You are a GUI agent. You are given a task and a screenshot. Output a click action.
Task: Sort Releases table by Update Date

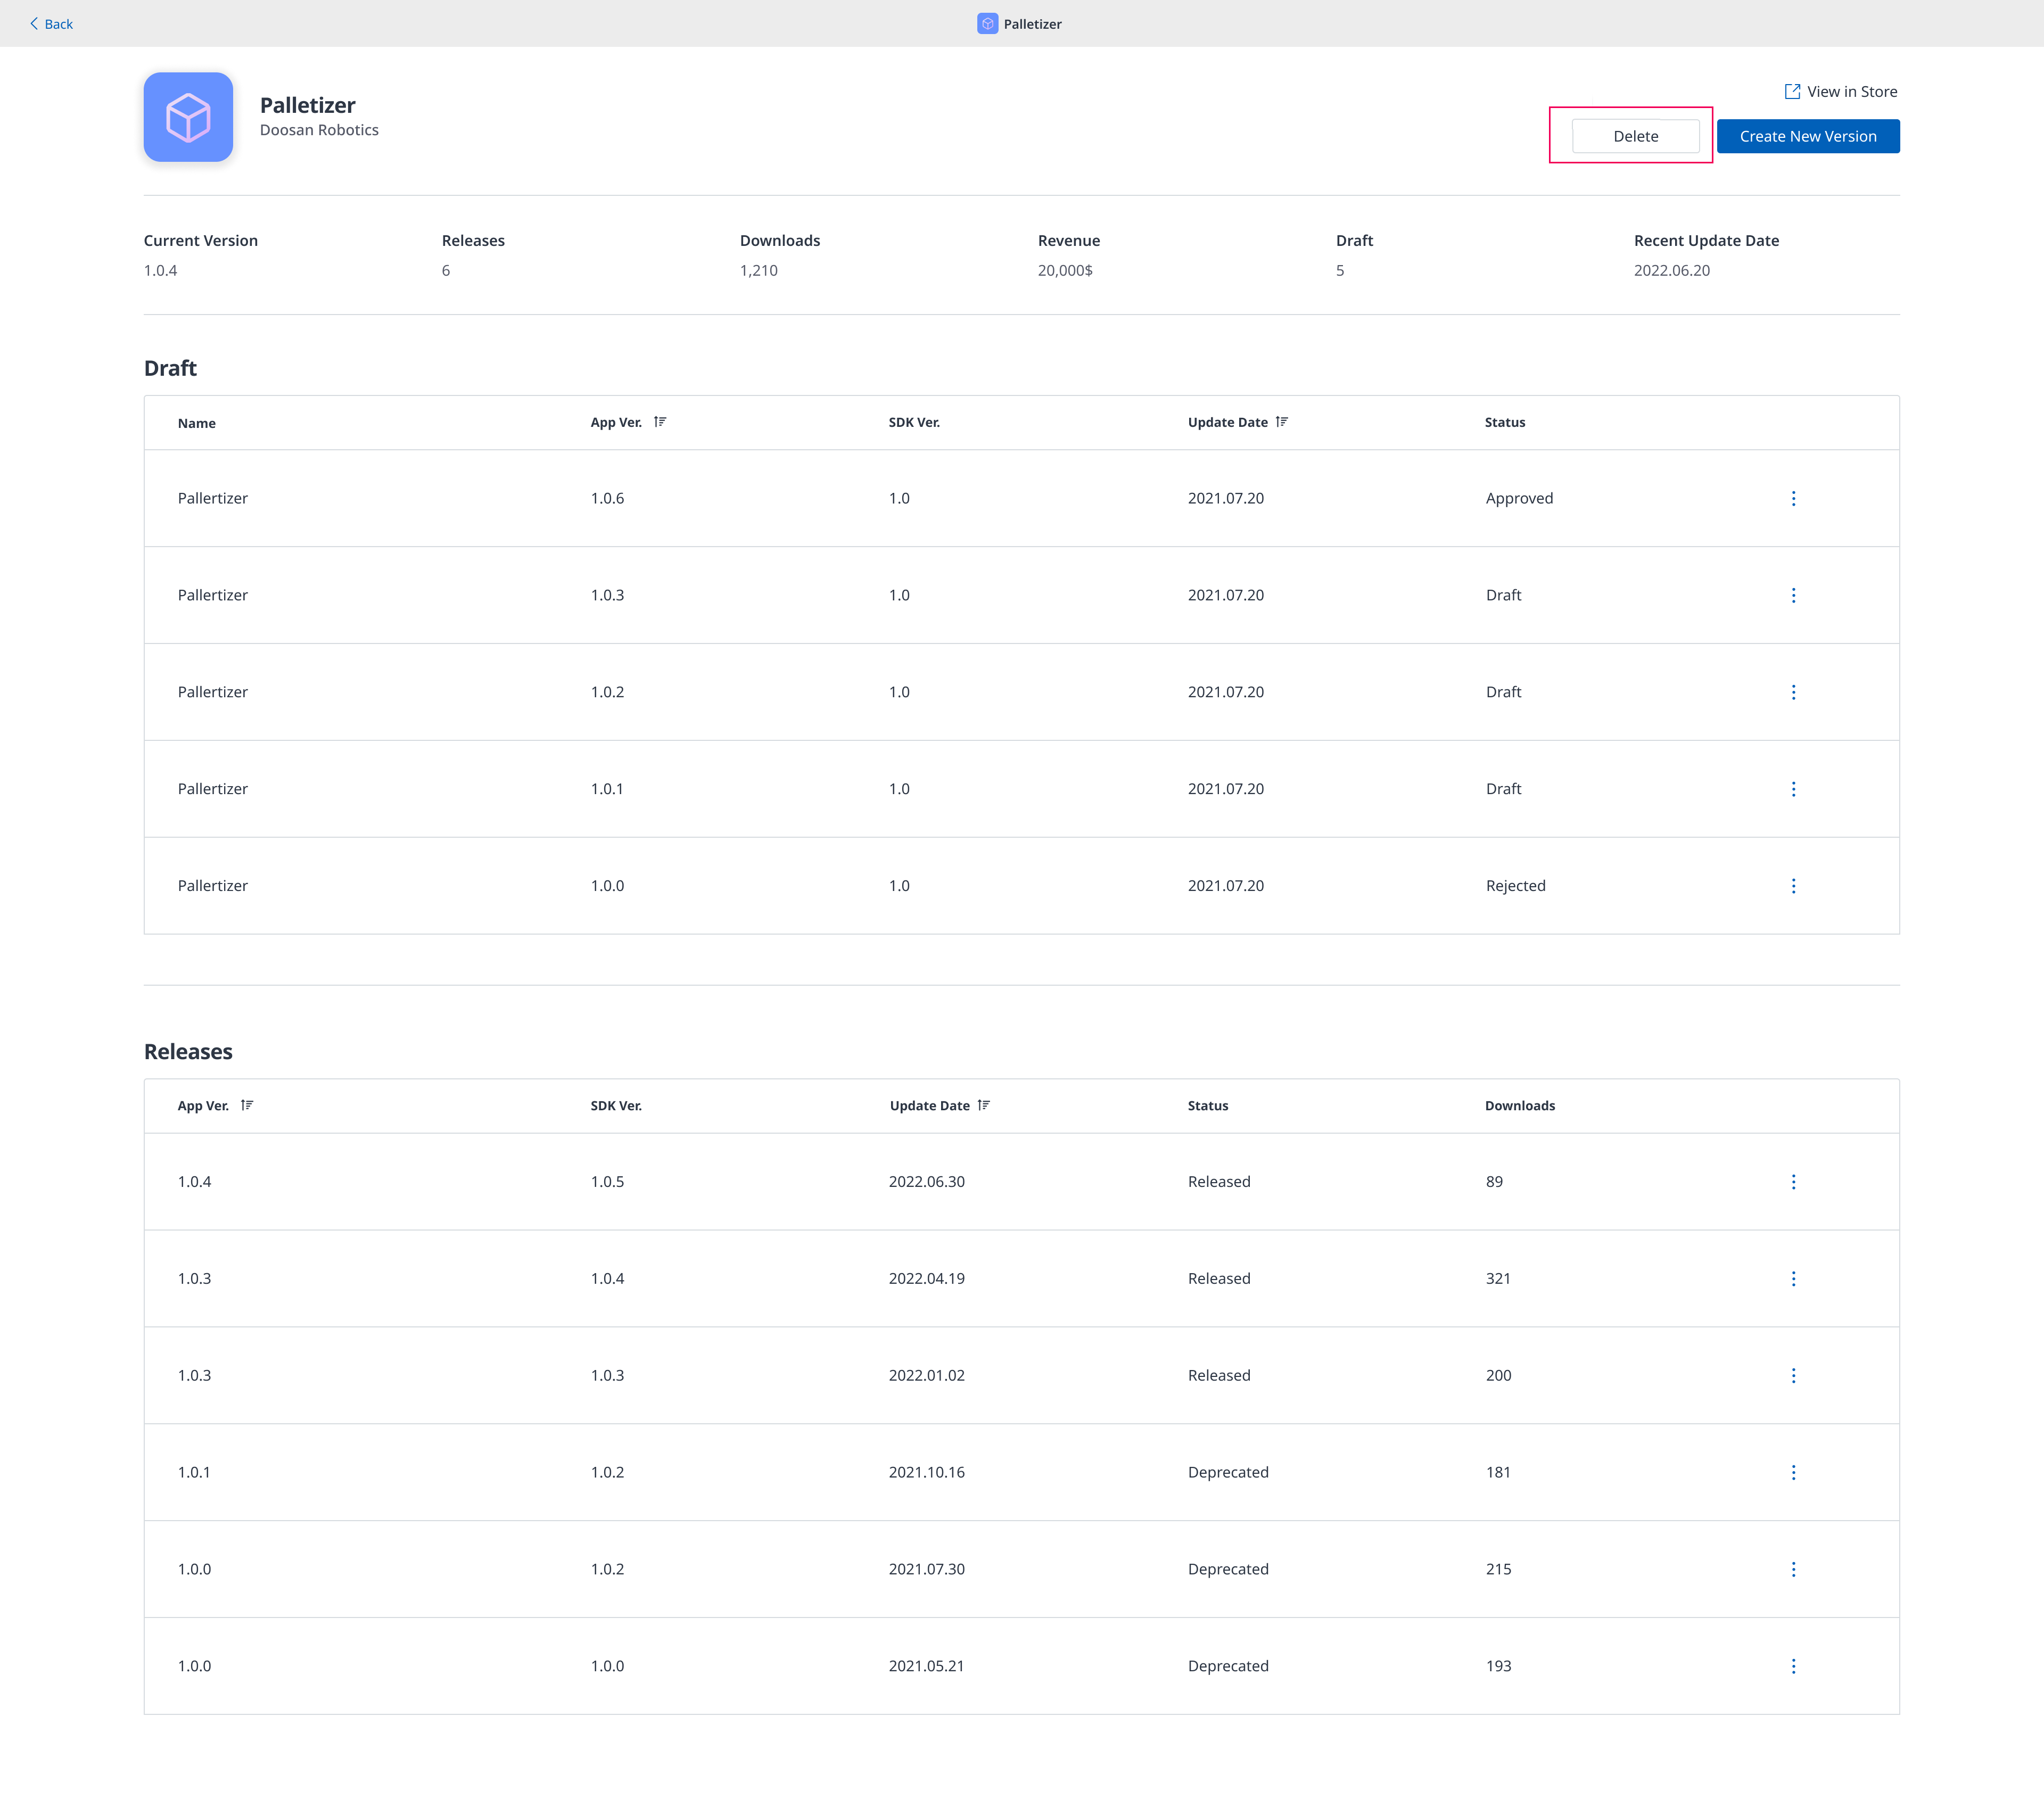983,1105
